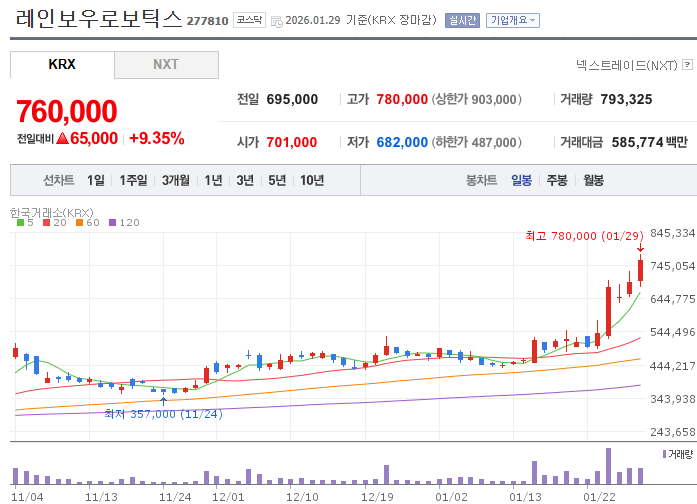Show the 3개월 line chart
This screenshot has width=697, height=504.
pyautogui.click(x=176, y=180)
